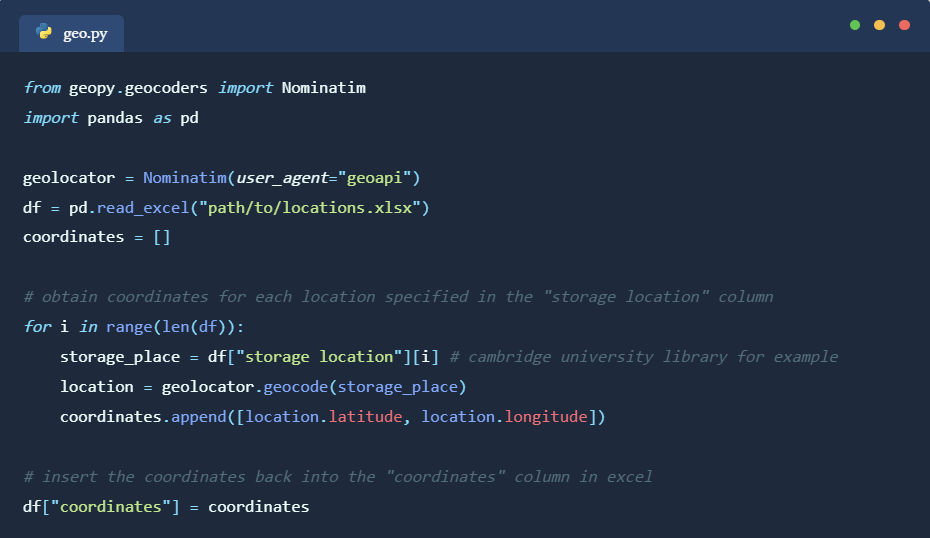The height and width of the screenshot is (538, 930).
Task: Click the yellow dot window control
Action: (x=880, y=25)
